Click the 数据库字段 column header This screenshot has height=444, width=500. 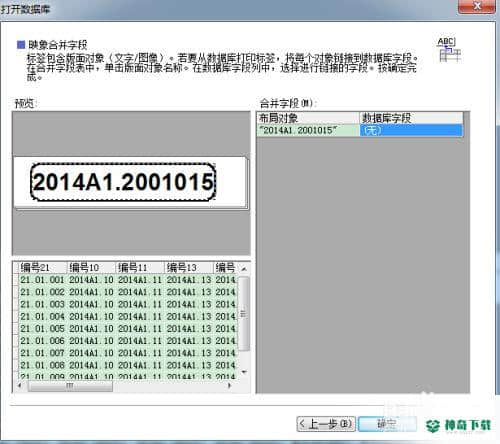[x=411, y=118]
